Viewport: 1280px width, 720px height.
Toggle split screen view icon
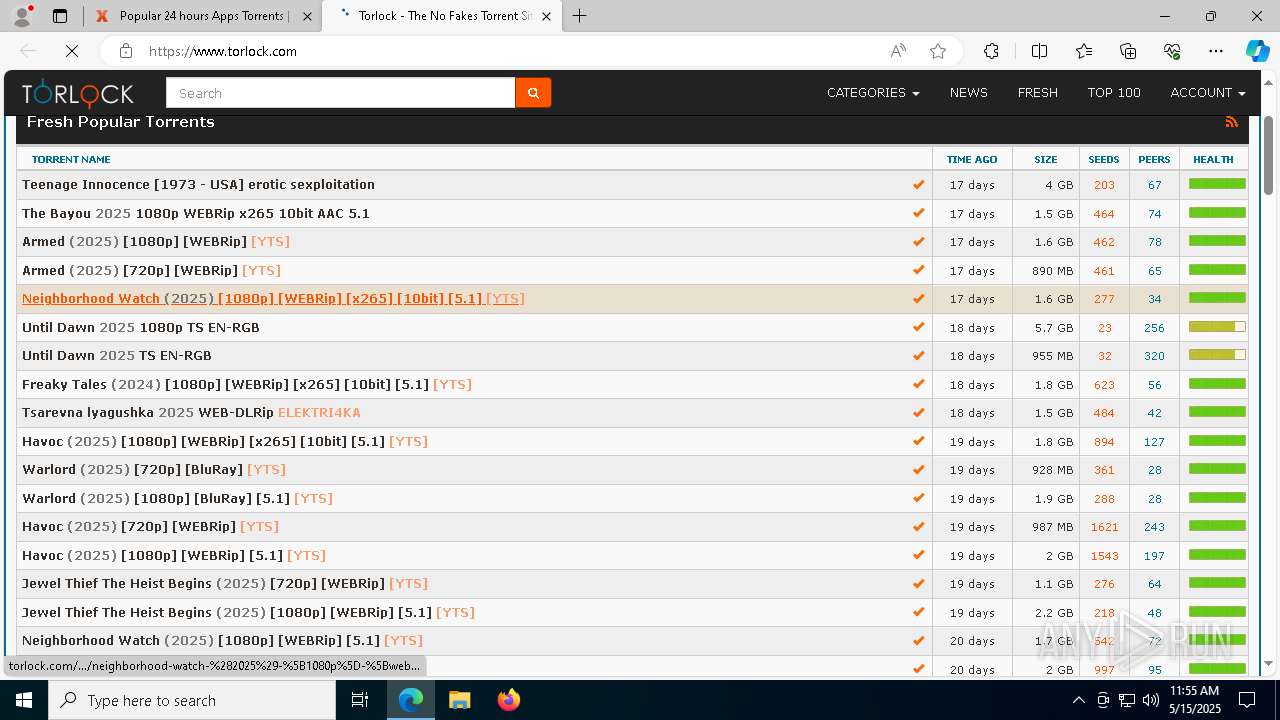pos(1039,51)
